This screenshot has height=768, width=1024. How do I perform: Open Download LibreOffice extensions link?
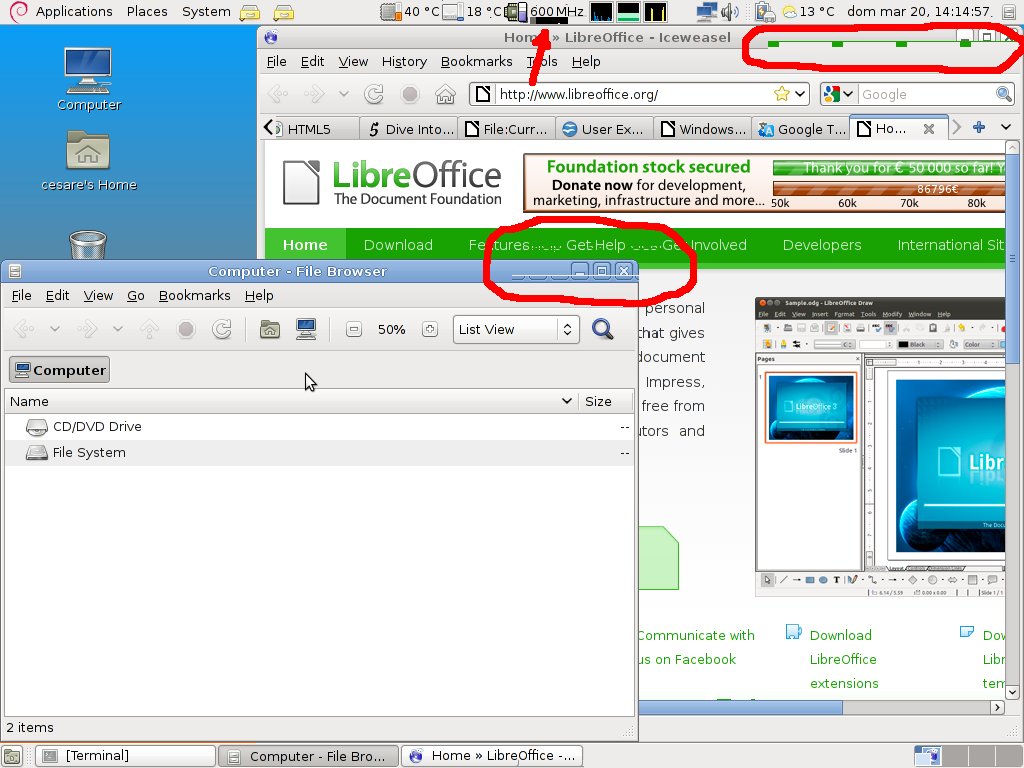(x=843, y=659)
